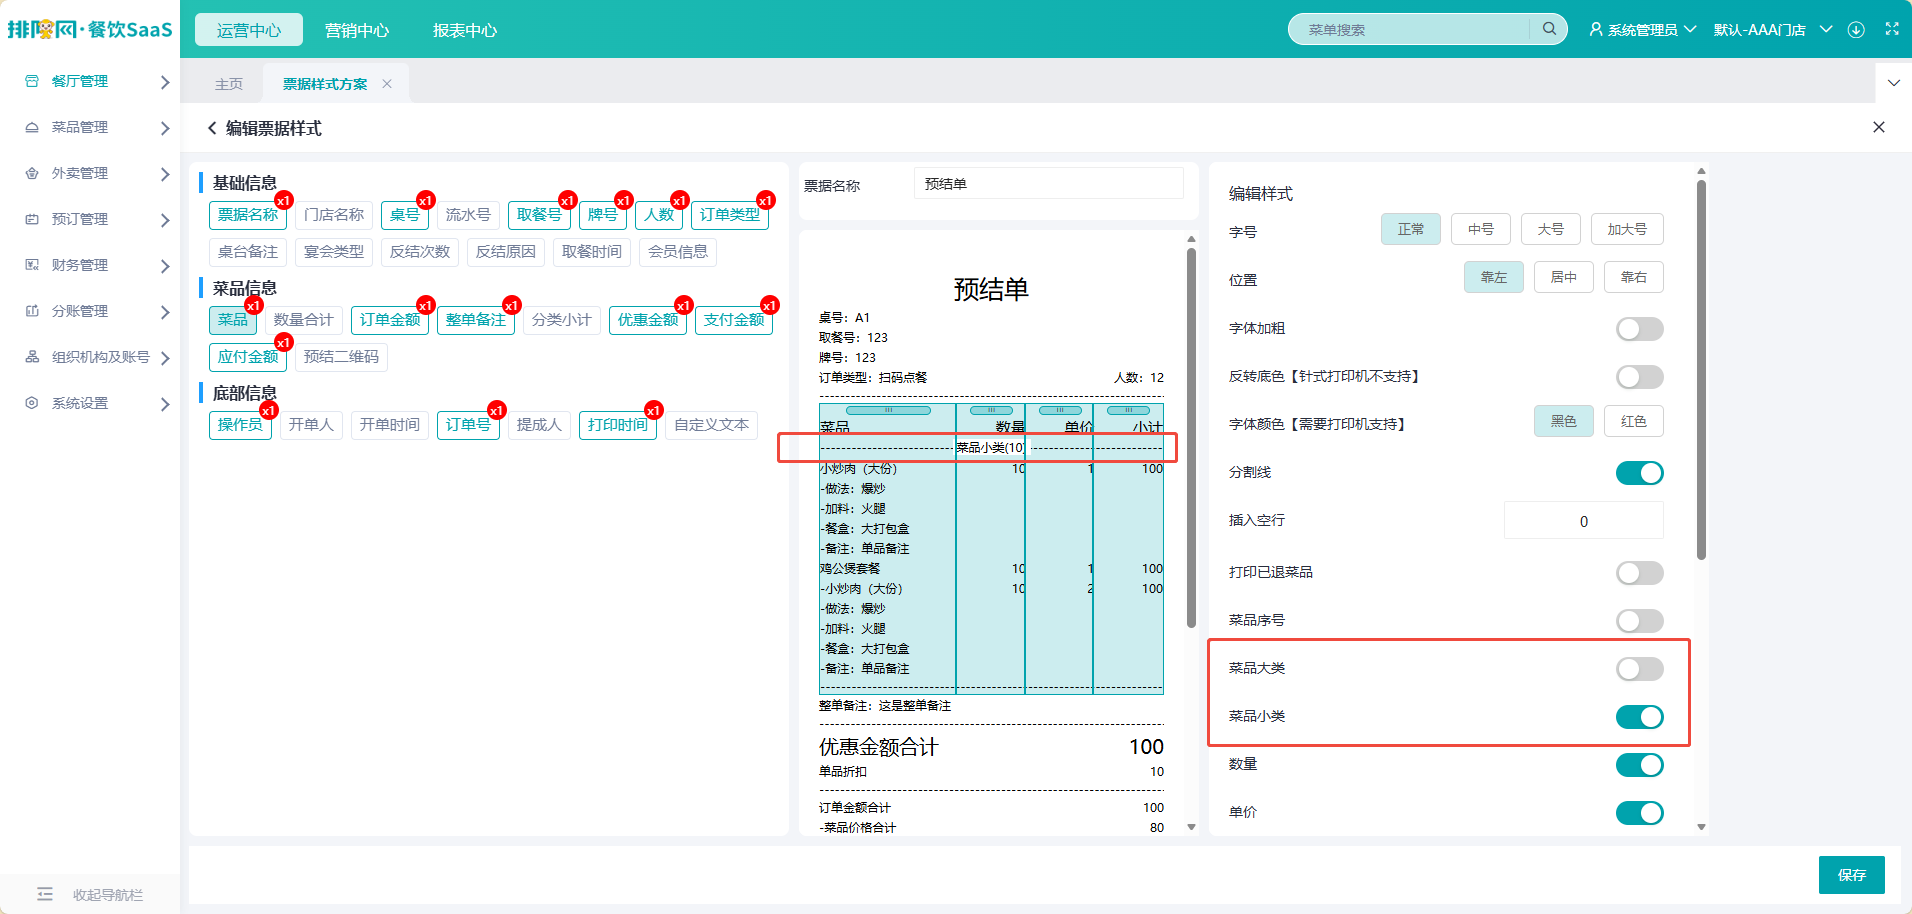Click the 系统设置 gear icon
The height and width of the screenshot is (914, 1912).
32,403
